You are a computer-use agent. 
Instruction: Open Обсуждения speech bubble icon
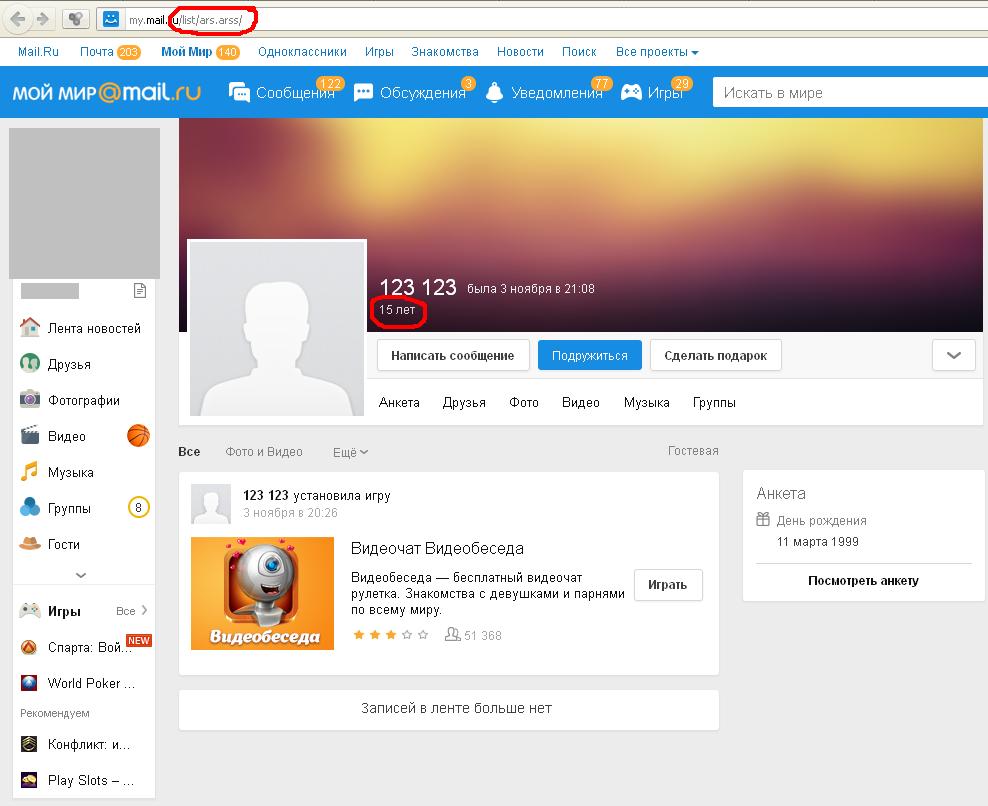(364, 93)
